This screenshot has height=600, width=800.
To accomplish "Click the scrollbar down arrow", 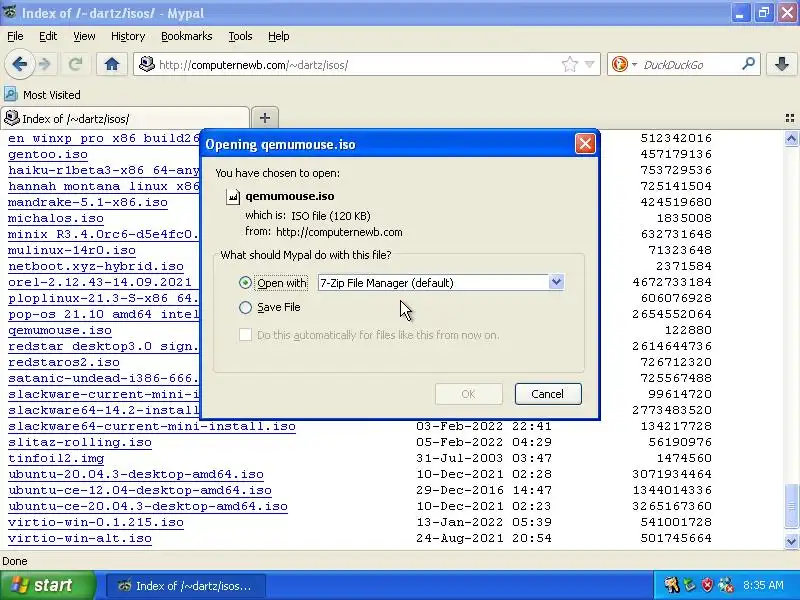I will click(791, 541).
